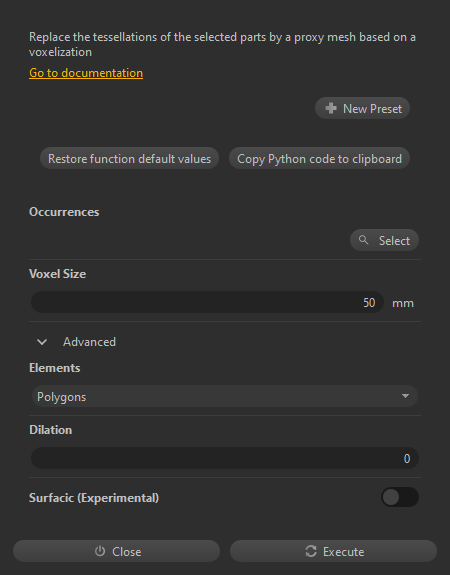Viewport: 450px width, 575px height.
Task: Click the Elements dropdown arrow
Action: pos(405,396)
